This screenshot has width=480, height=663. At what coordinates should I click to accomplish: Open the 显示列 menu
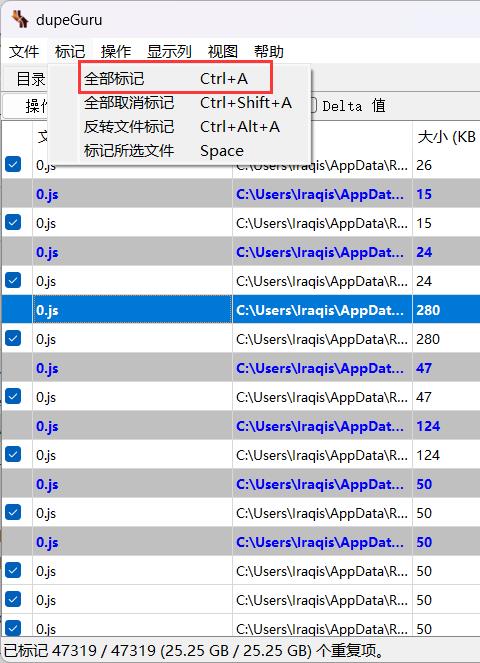(x=169, y=52)
